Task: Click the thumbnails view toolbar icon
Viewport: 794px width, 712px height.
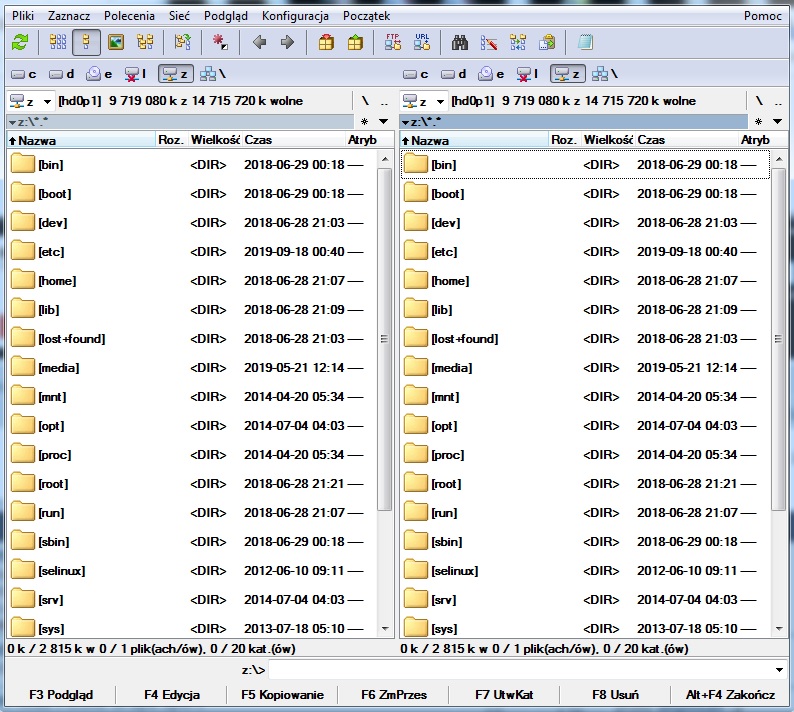Action: click(116, 42)
